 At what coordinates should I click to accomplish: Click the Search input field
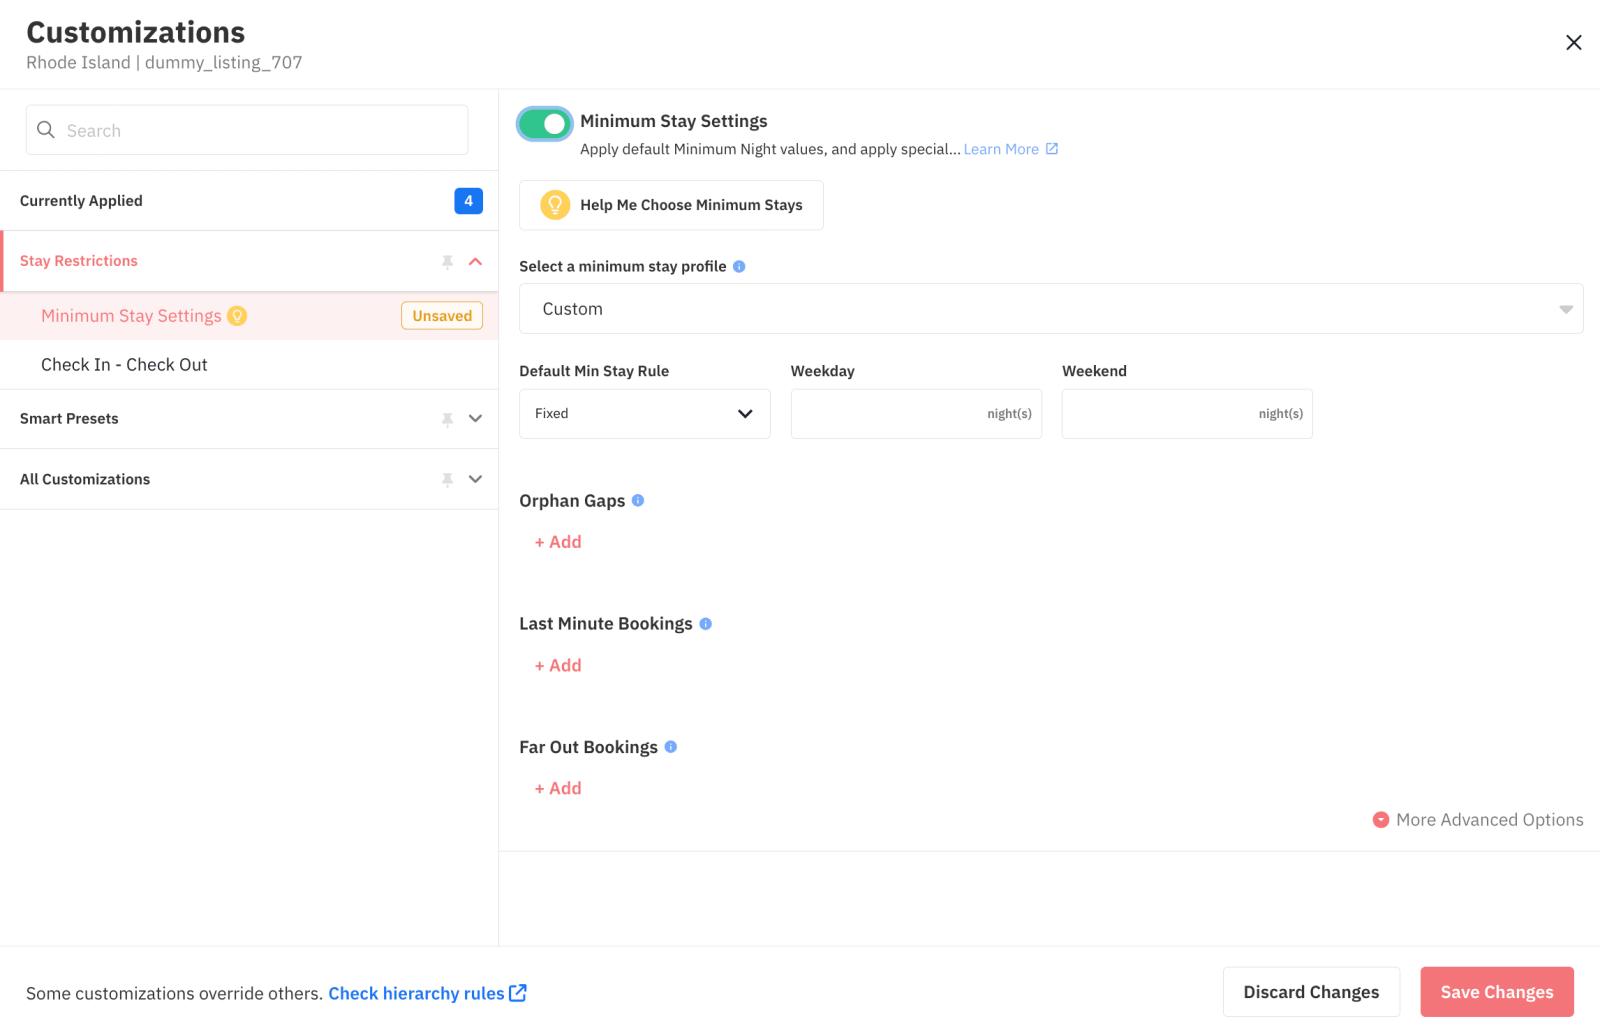point(247,130)
